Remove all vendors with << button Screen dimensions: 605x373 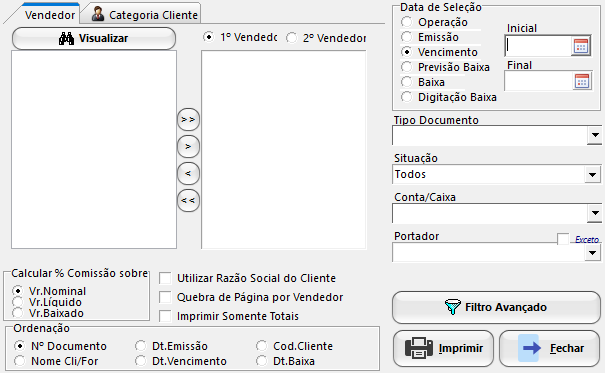188,201
